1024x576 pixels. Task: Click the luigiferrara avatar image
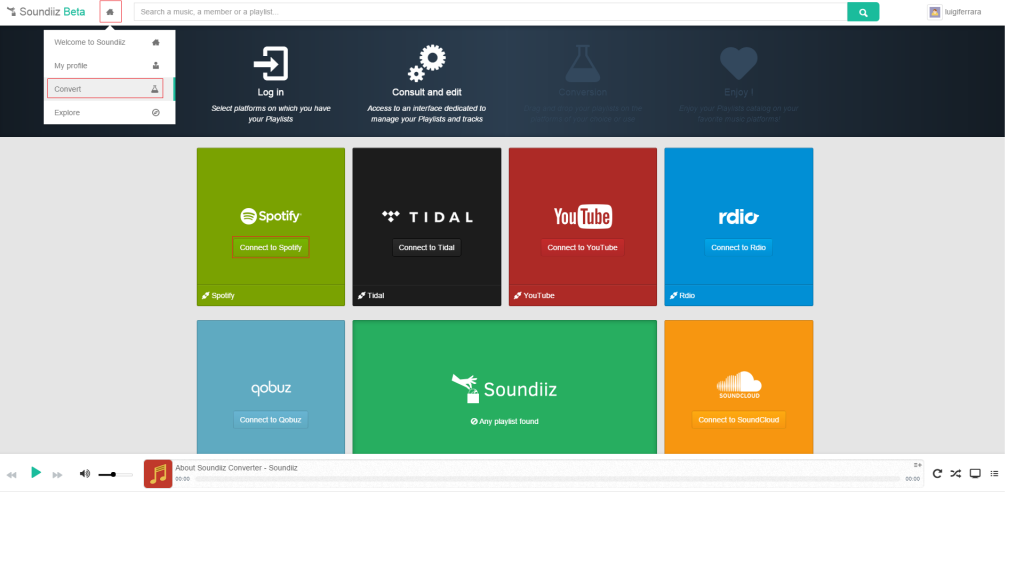tap(935, 12)
